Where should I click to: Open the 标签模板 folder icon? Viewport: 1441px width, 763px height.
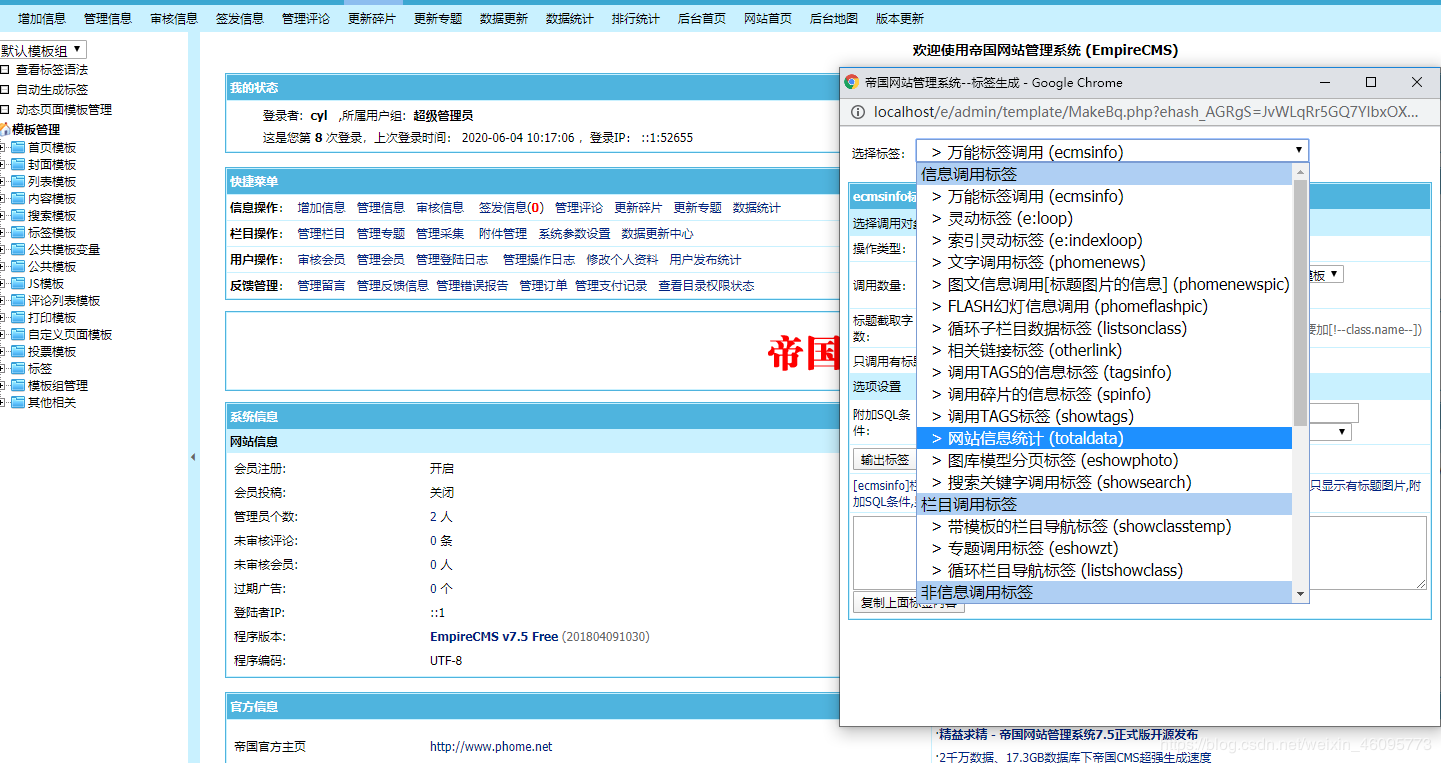click(x=18, y=232)
